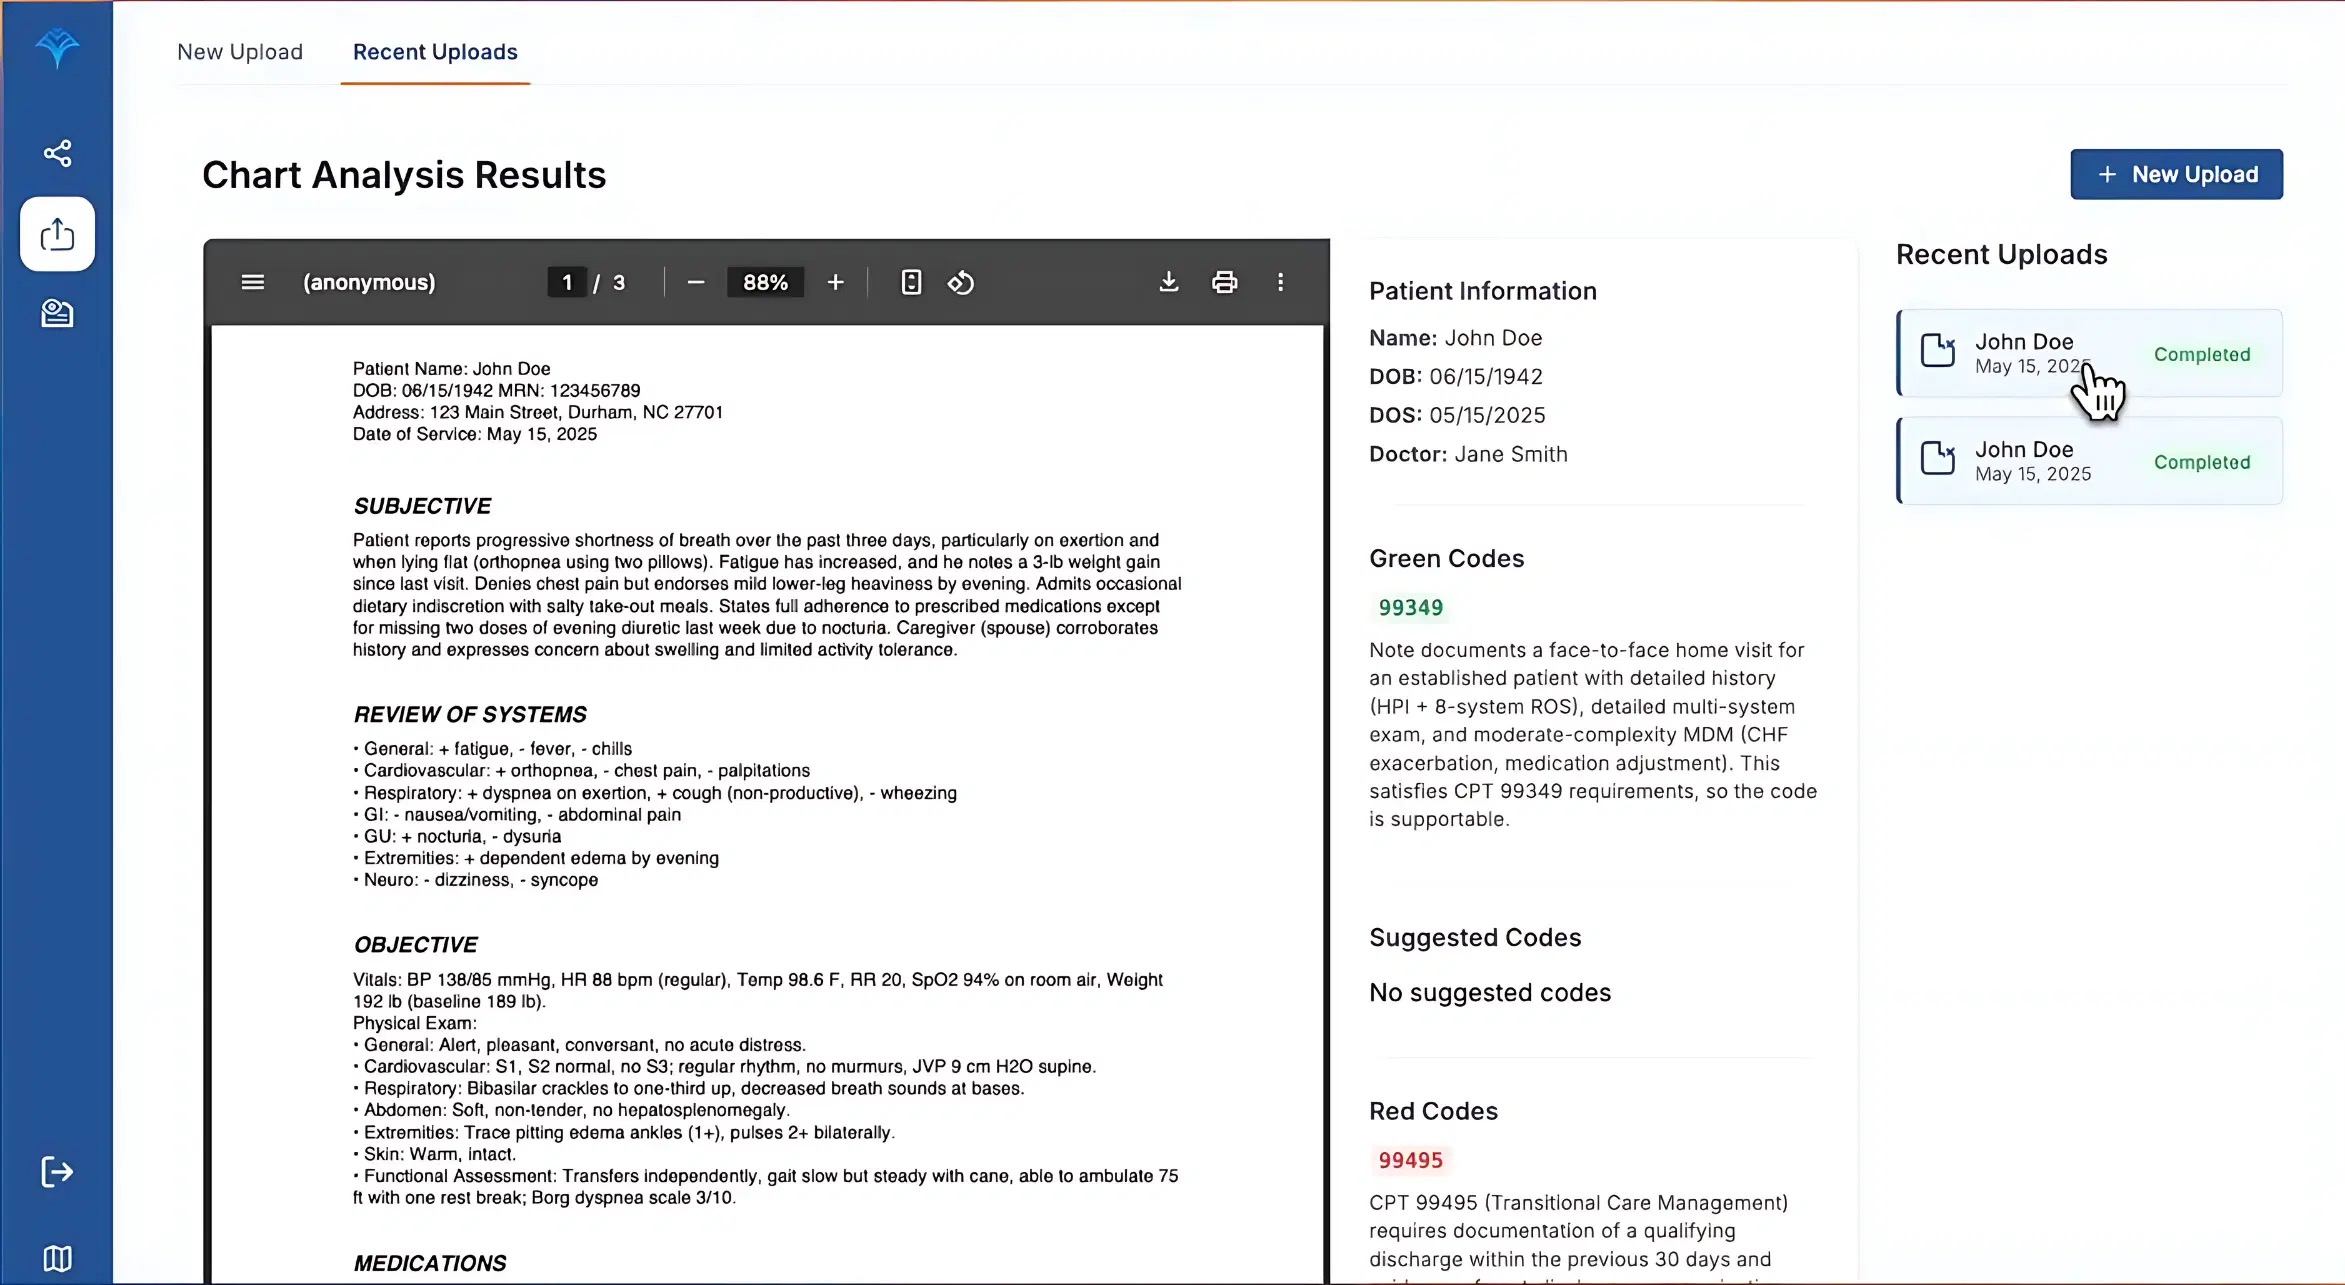Select the Recent Uploads tab
The height and width of the screenshot is (1285, 2345).
[435, 52]
